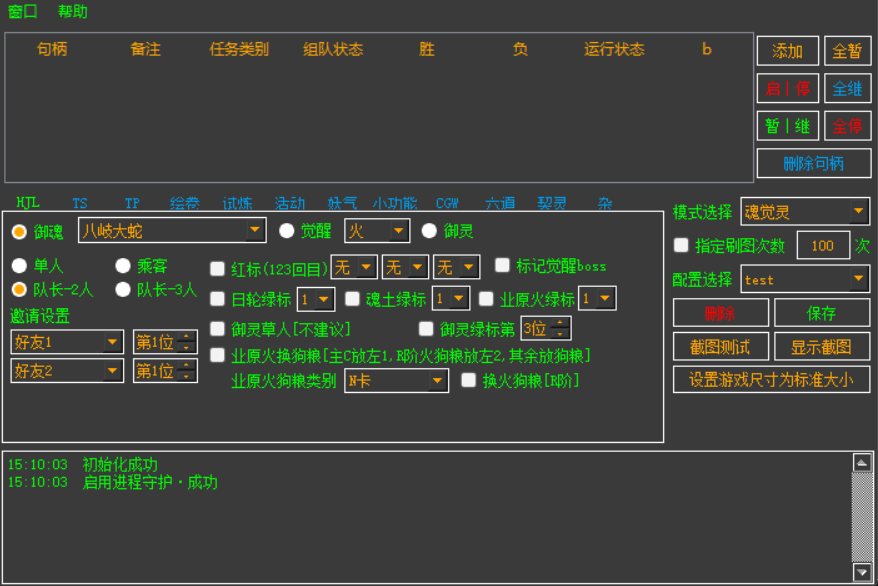Open the 帮助 menu
This screenshot has height=586, width=878.
73,12
